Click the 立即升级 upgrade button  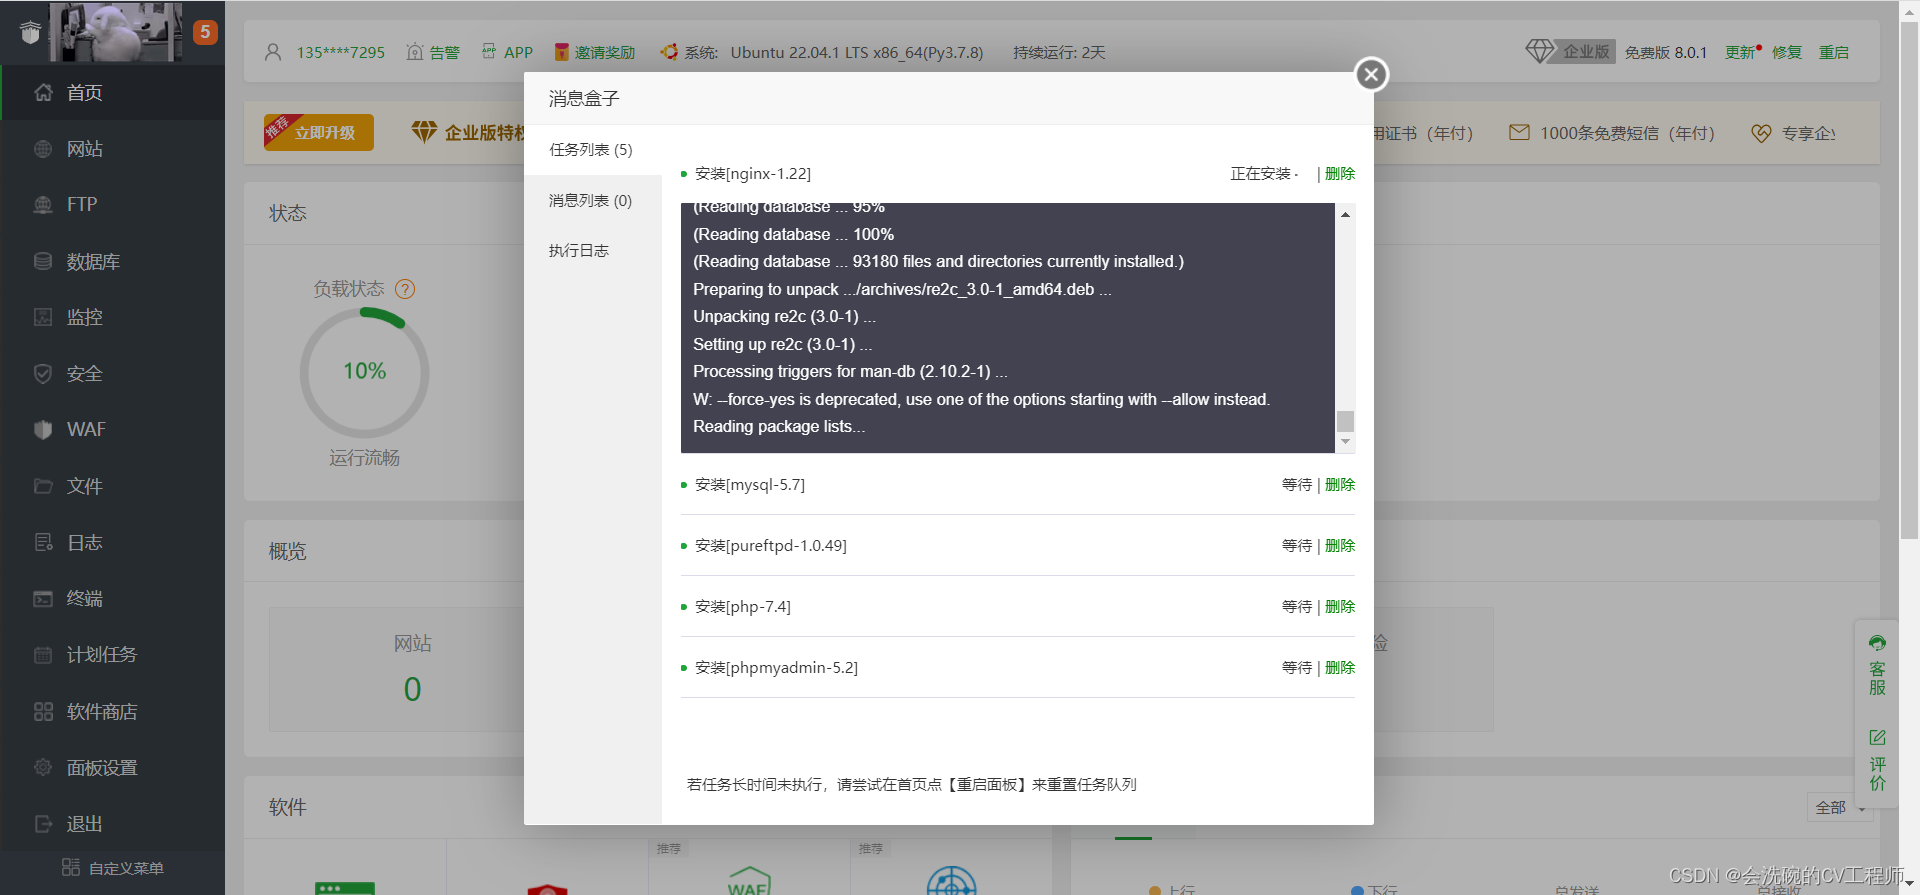319,132
